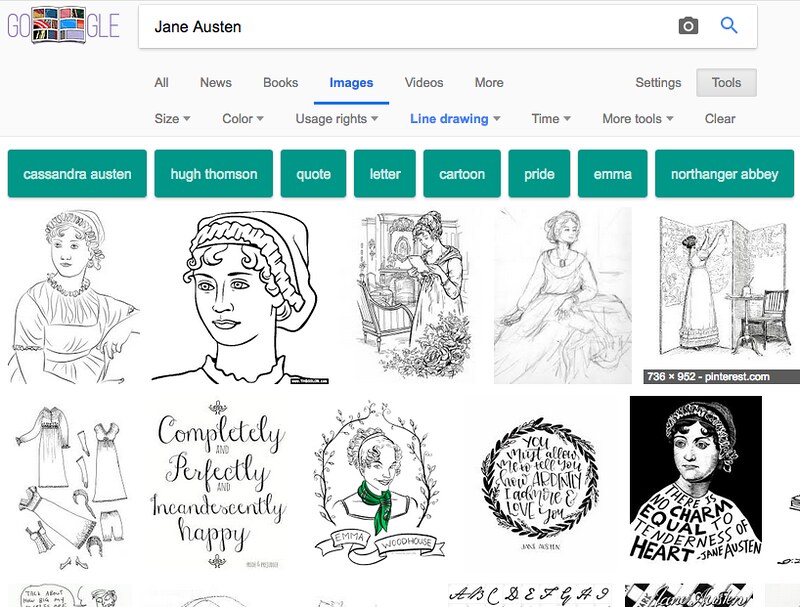
Task: Open pinterest woman at screen illustration thumbnail
Action: coord(721,295)
